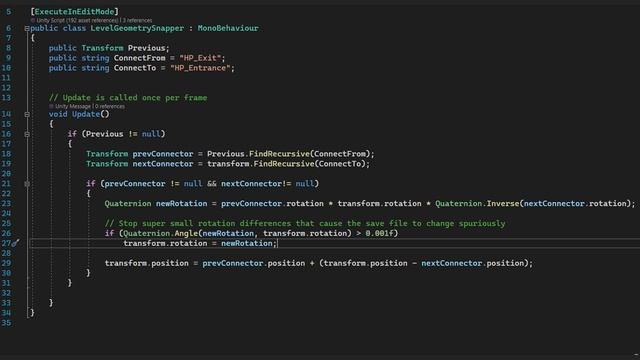The width and height of the screenshot is (640, 360).
Task: Click the "HP_Entrance" string literal
Action: coord(200,68)
